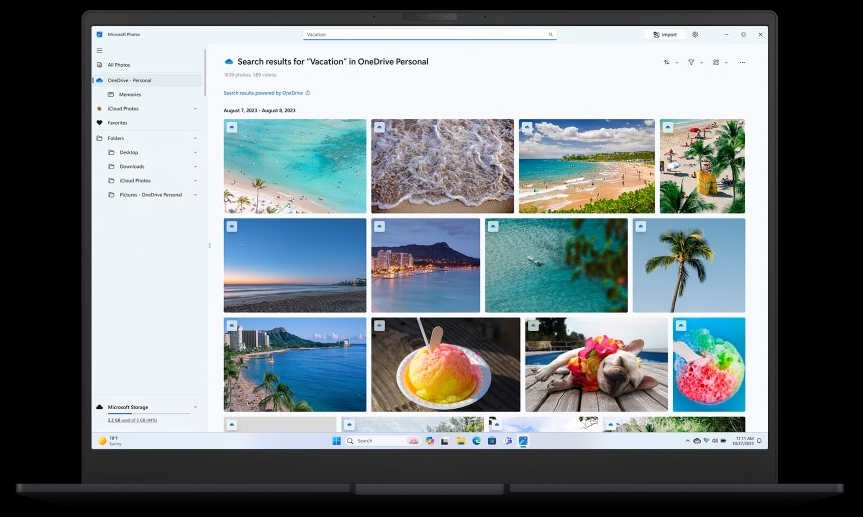Open the gallery view size dropdown
863x517 pixels.
(x=719, y=62)
